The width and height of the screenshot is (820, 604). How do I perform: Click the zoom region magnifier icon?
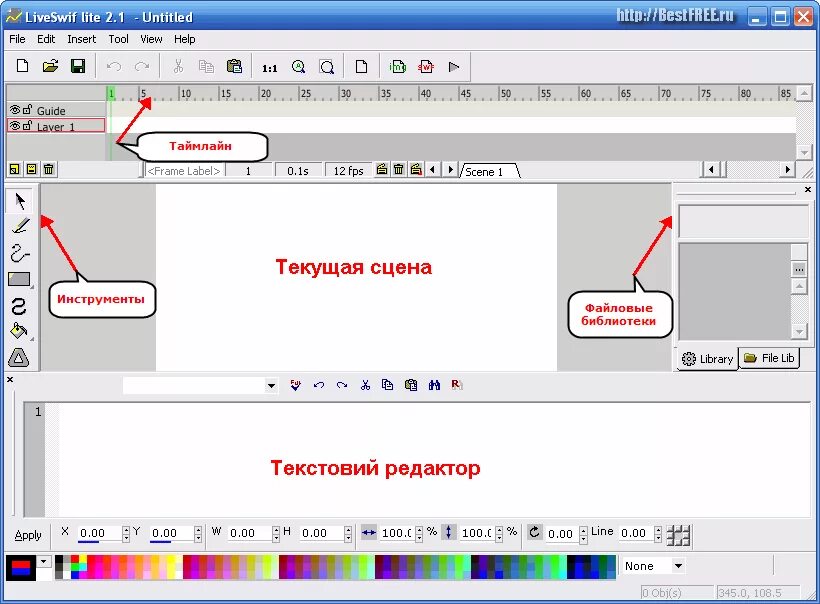(x=327, y=67)
